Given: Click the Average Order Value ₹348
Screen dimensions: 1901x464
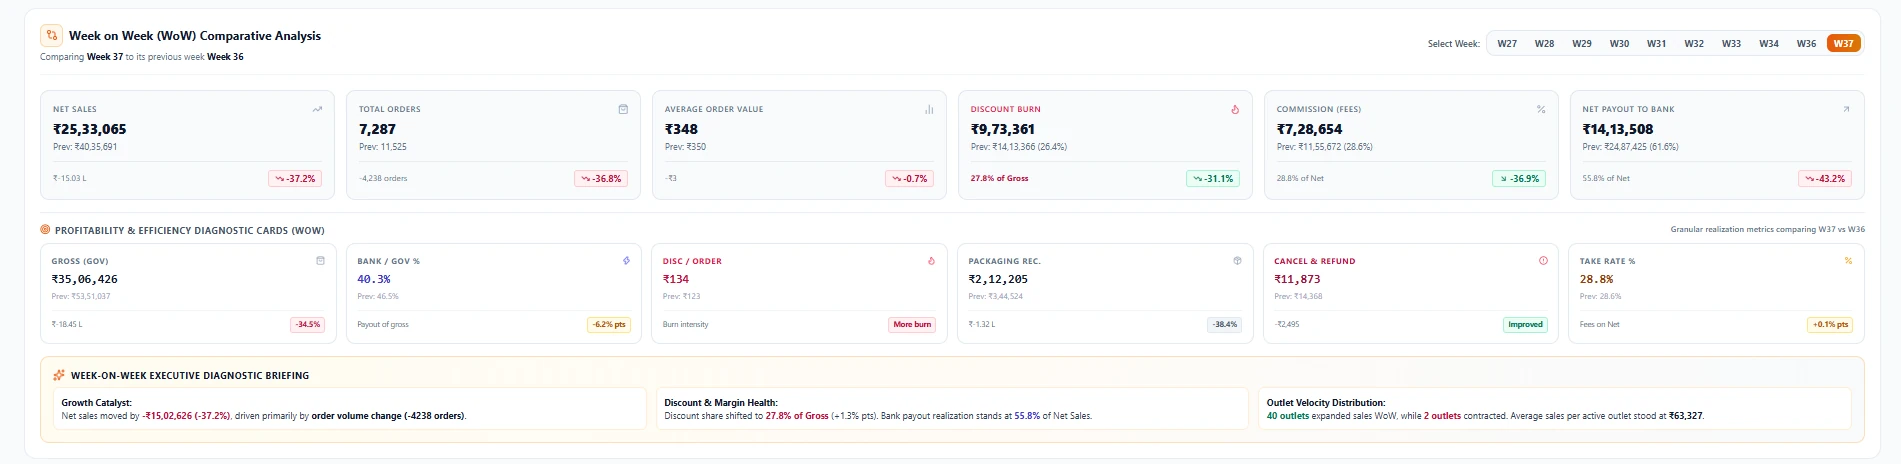Looking at the screenshot, I should [681, 129].
